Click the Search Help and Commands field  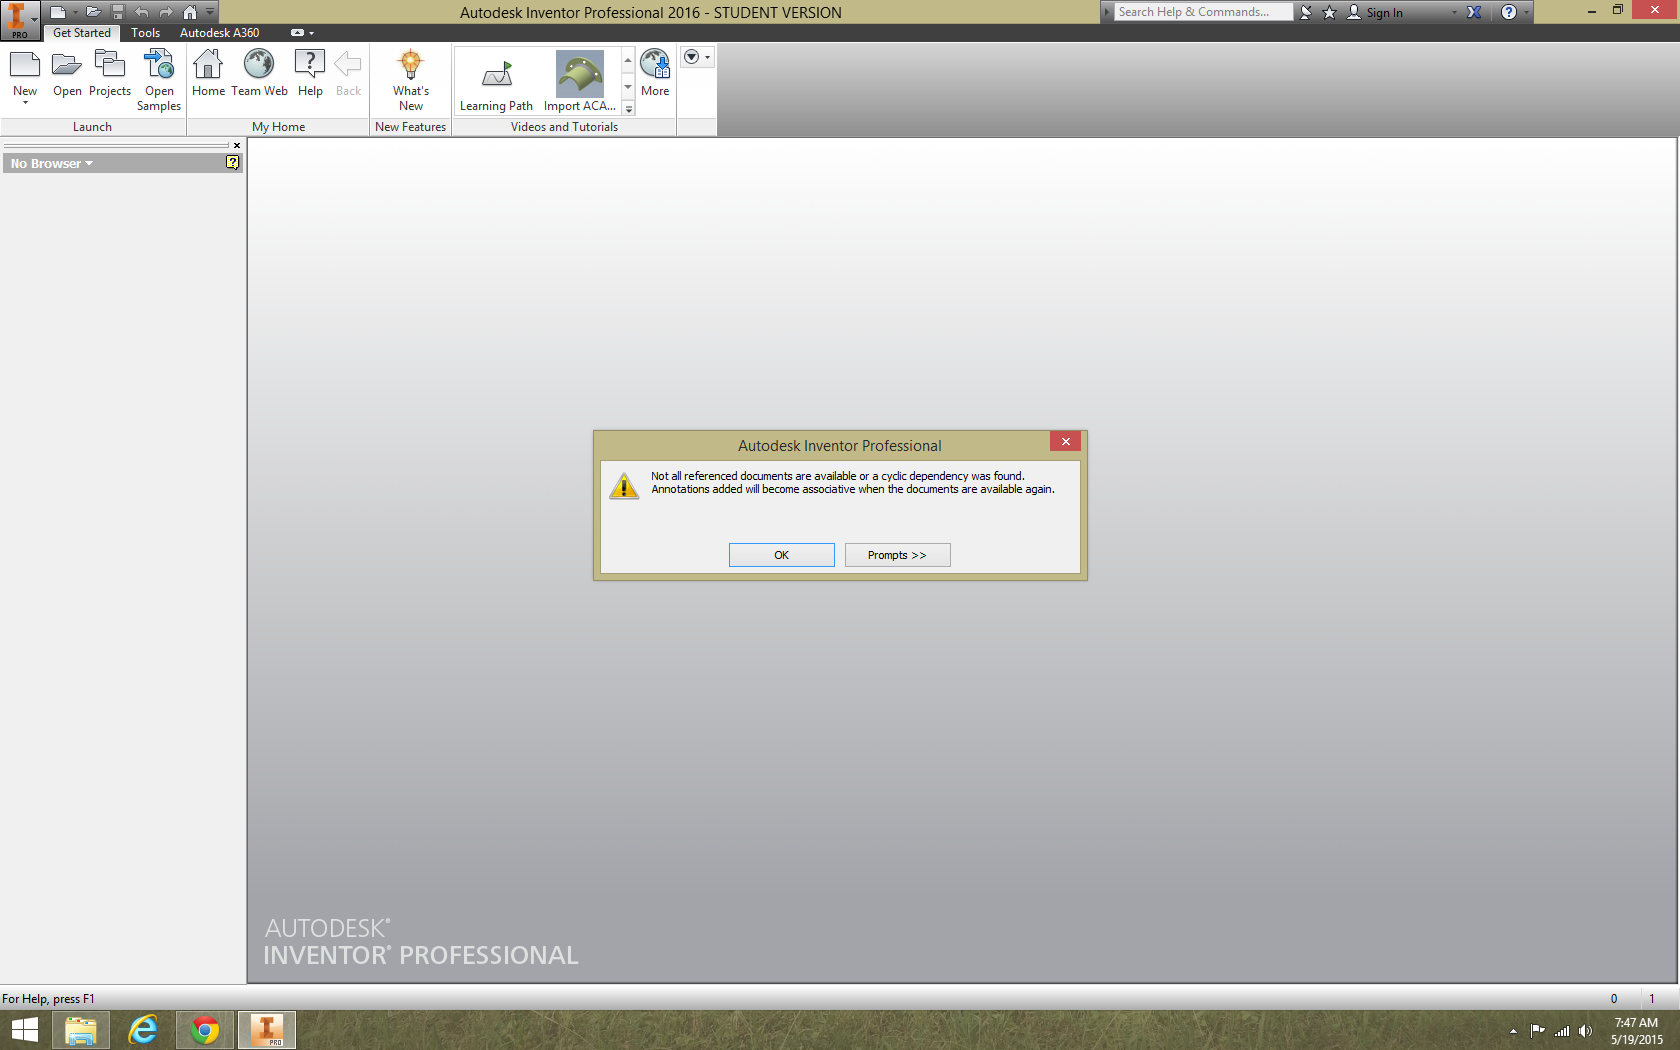(x=1200, y=11)
